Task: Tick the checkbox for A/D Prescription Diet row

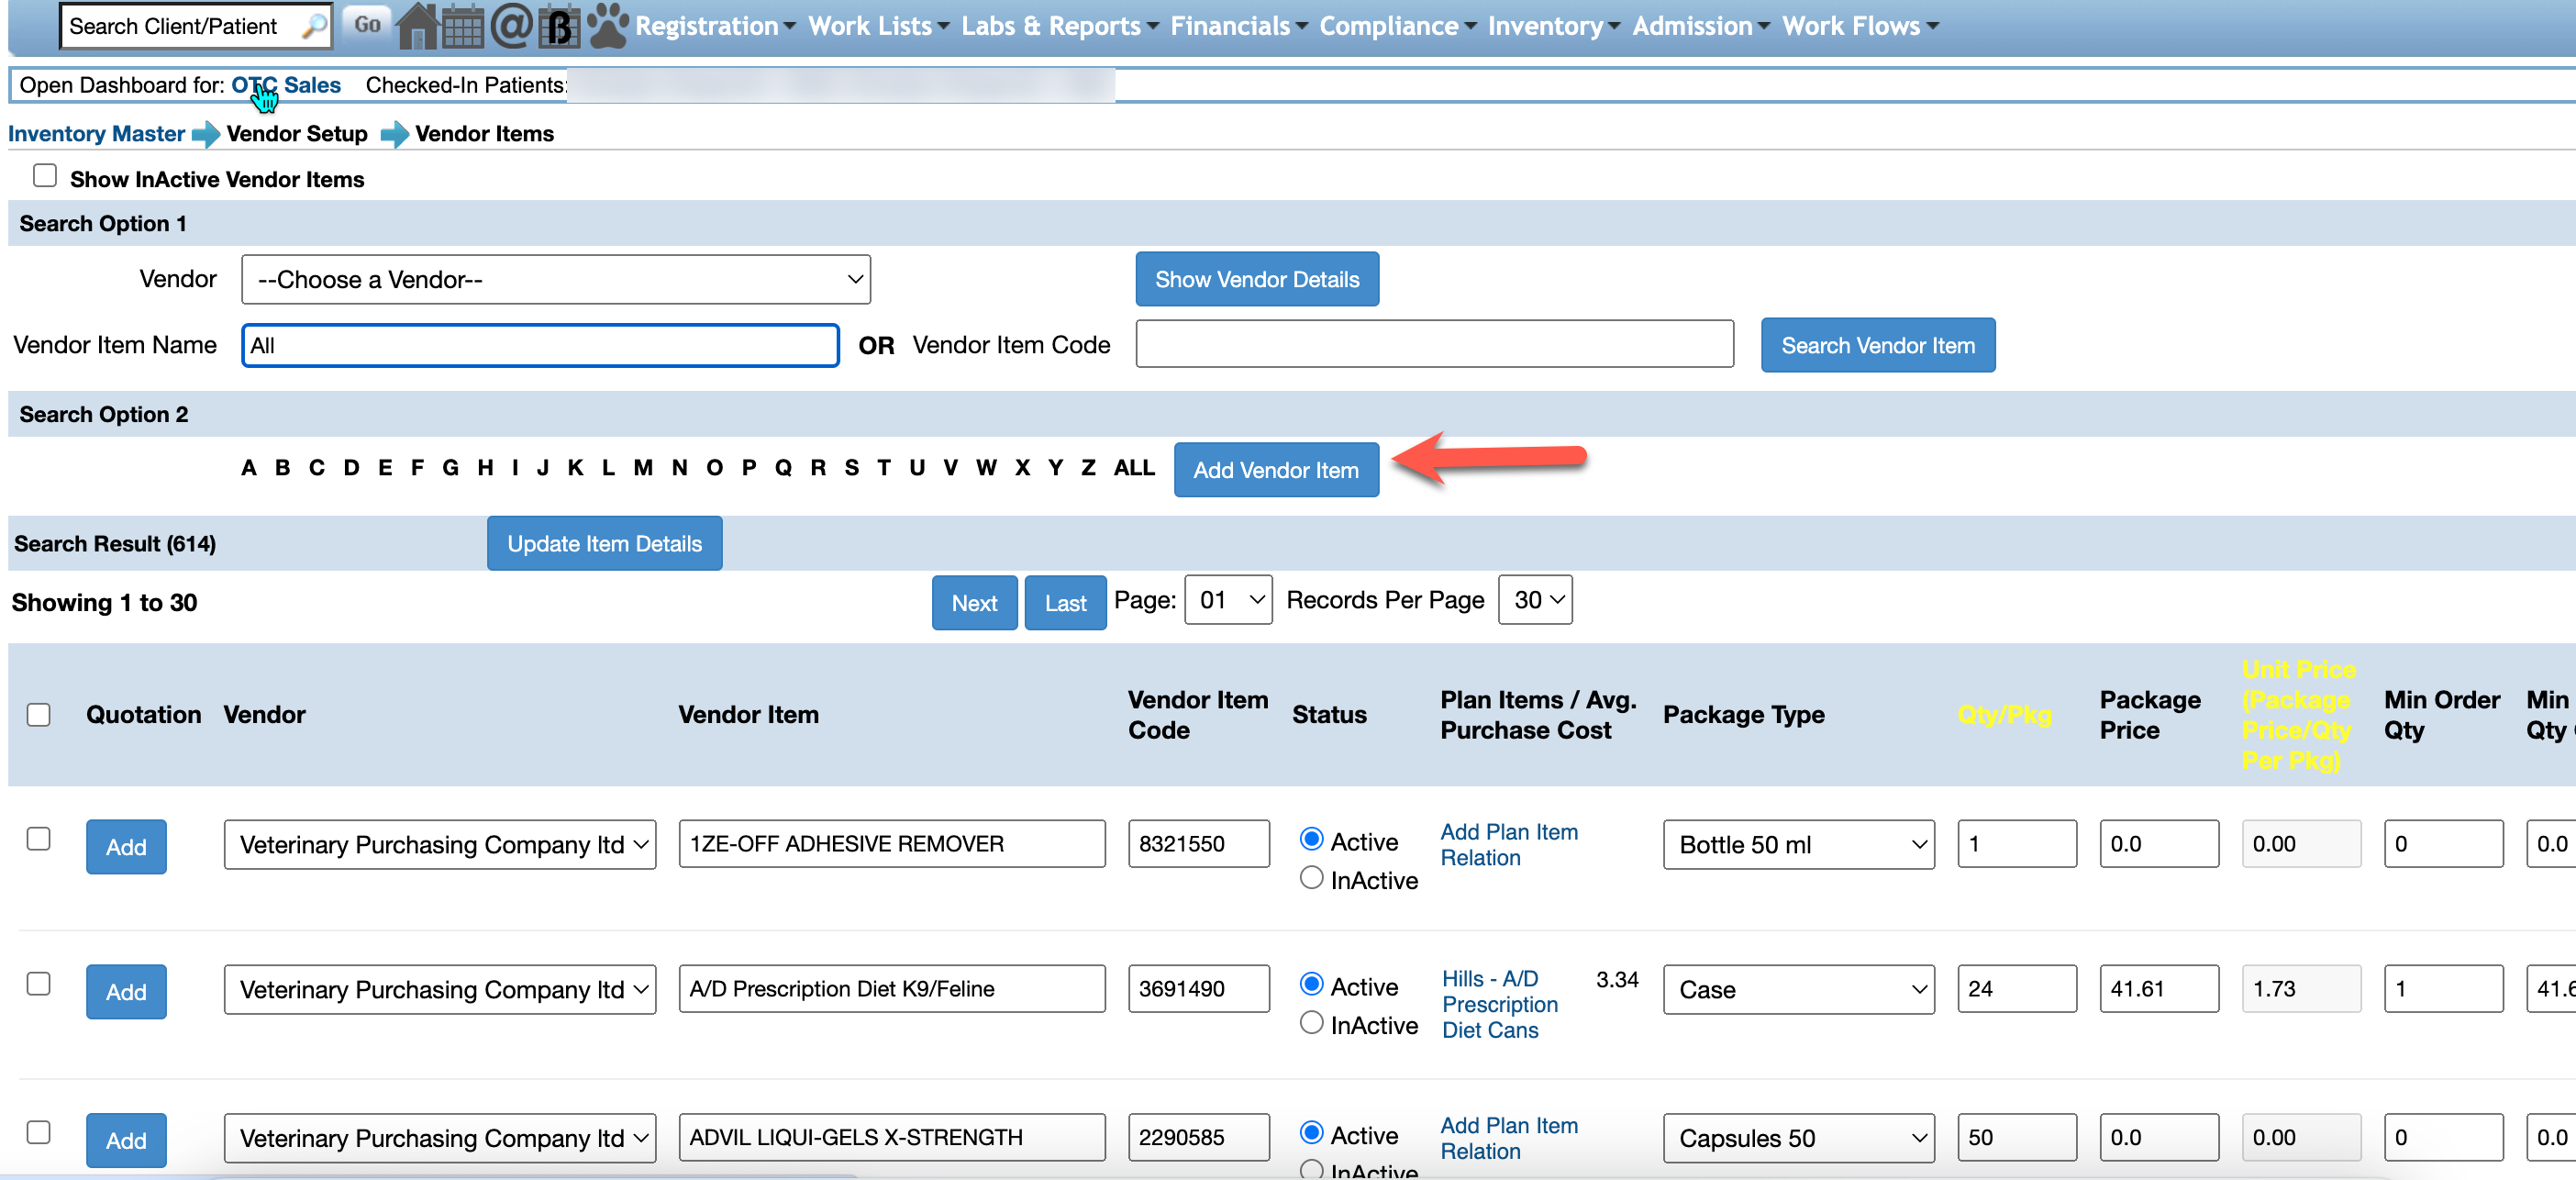Action: pos(39,983)
